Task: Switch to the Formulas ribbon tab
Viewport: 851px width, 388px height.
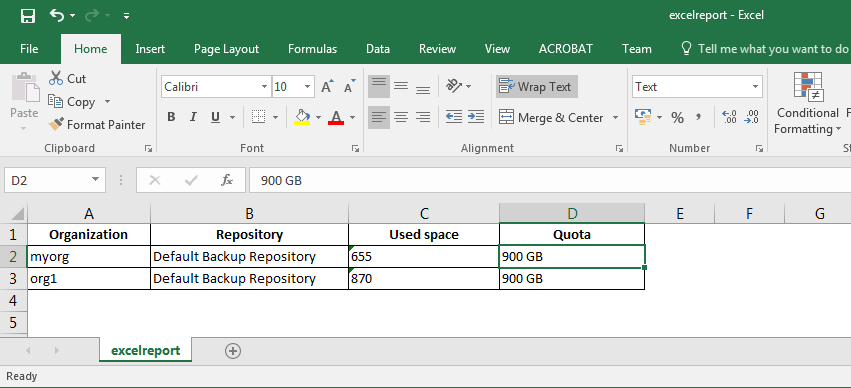Action: (x=313, y=49)
